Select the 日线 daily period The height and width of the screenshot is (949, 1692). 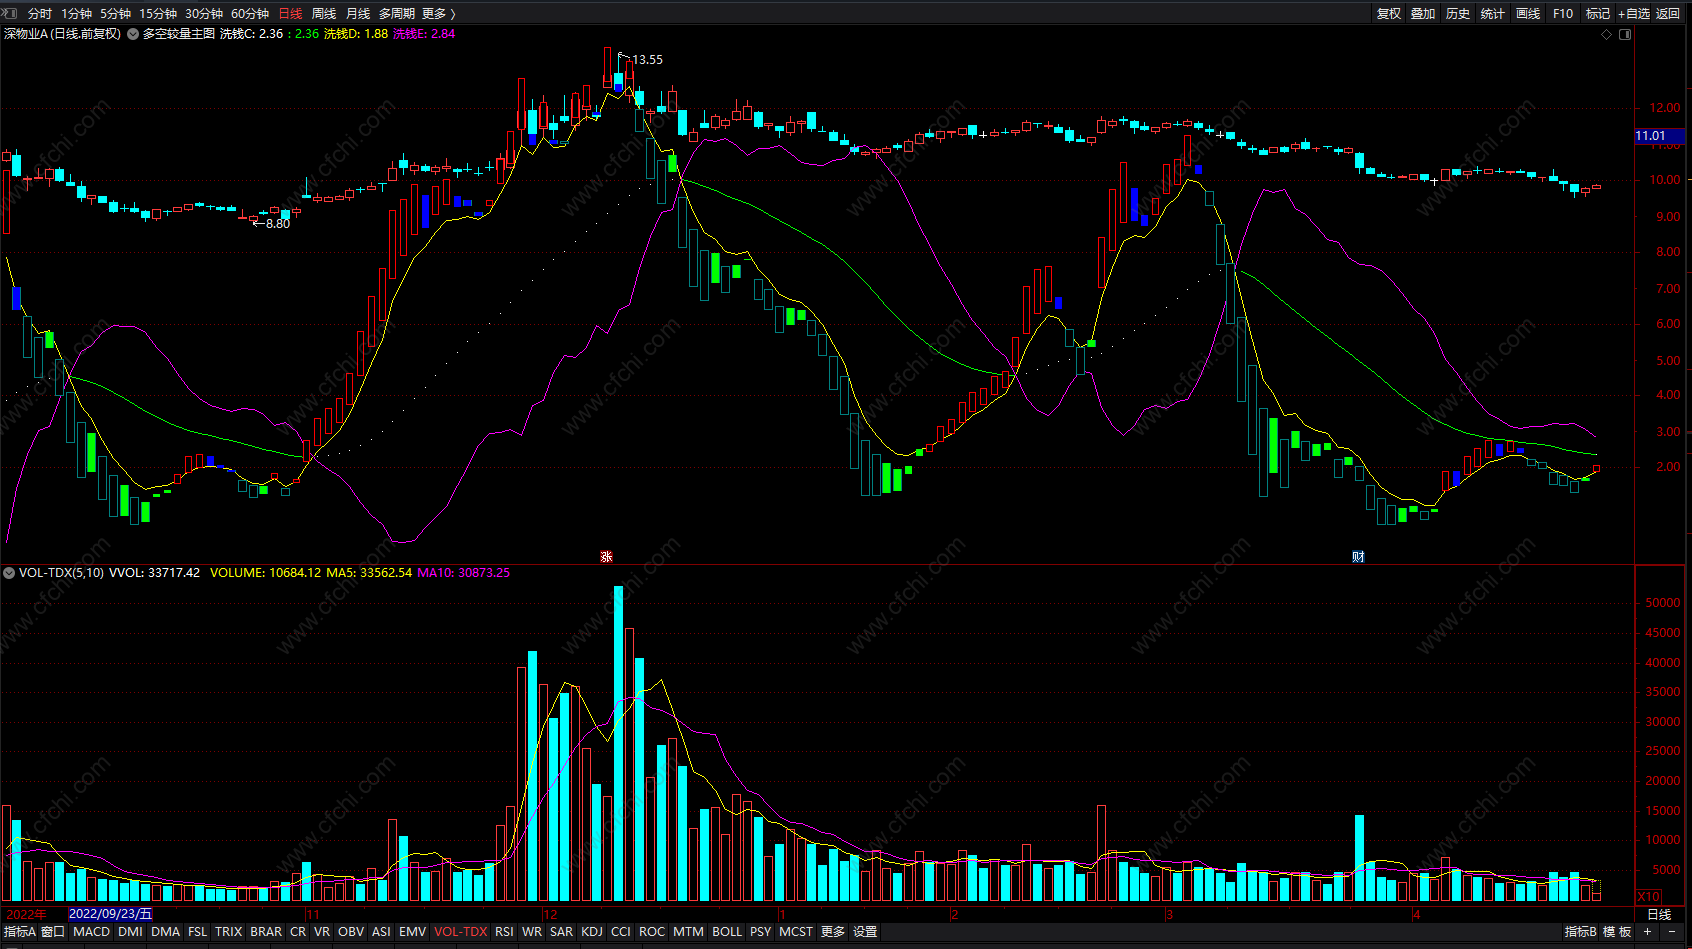click(290, 14)
